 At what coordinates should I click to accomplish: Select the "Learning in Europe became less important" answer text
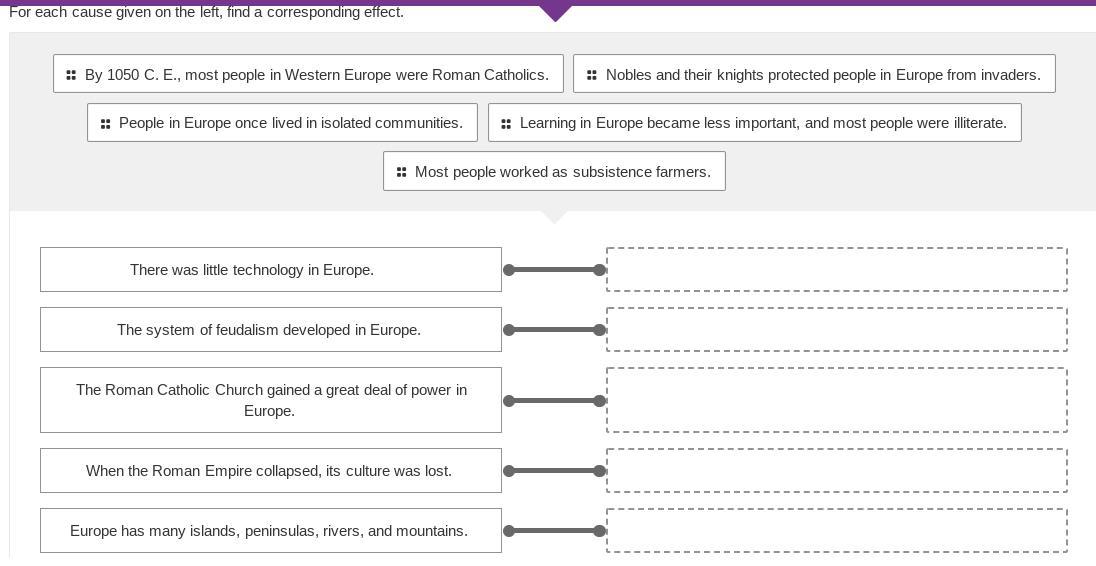tap(762, 123)
